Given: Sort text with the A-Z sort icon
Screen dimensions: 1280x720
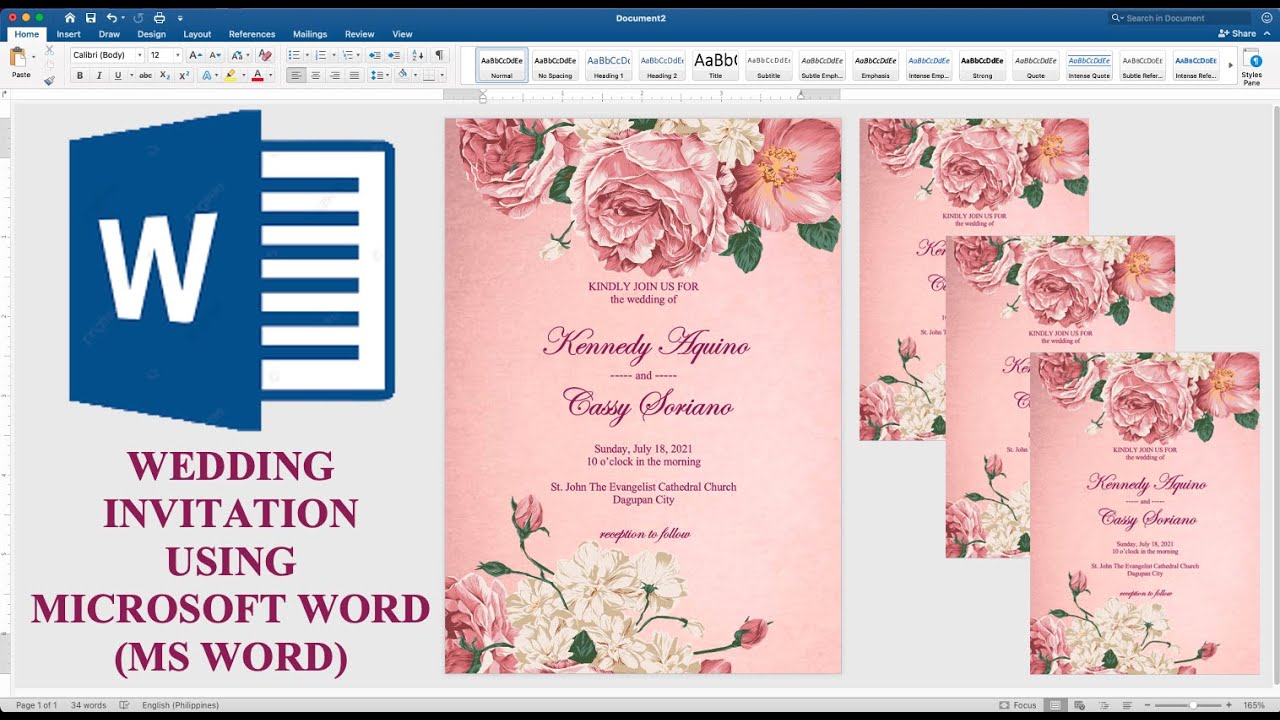Looking at the screenshot, I should (418, 55).
